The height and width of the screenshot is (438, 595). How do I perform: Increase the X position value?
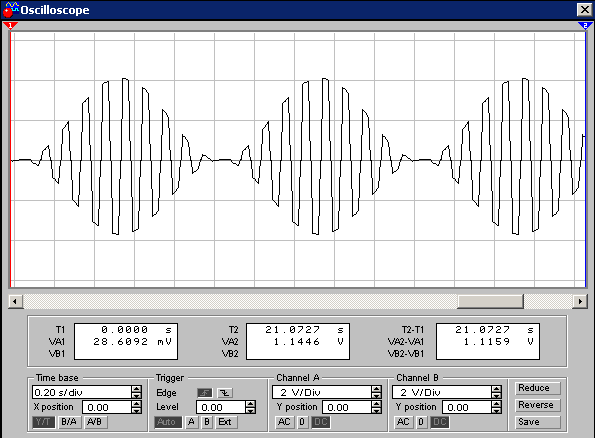(x=137, y=404)
